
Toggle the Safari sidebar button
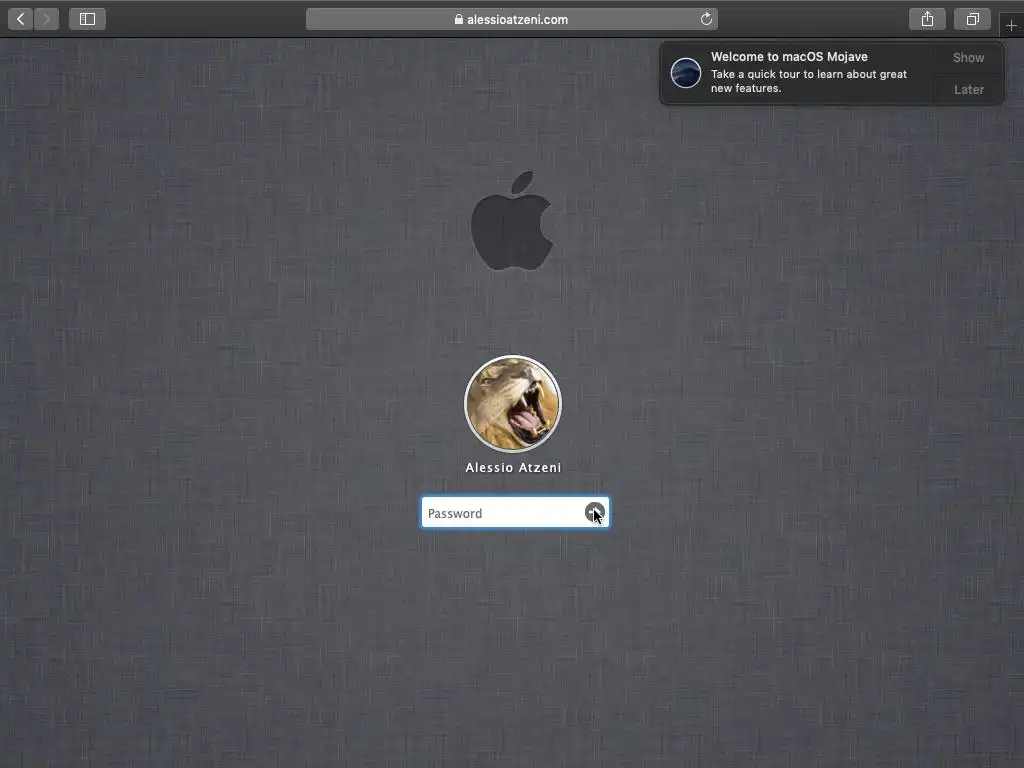point(88,19)
